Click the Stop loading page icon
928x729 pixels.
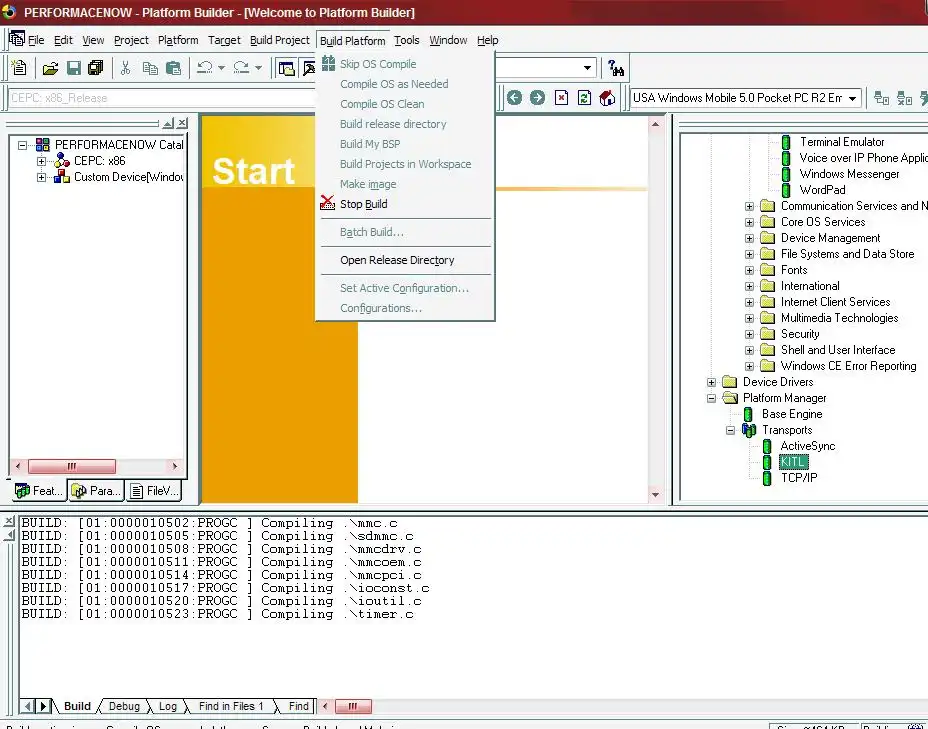561,98
